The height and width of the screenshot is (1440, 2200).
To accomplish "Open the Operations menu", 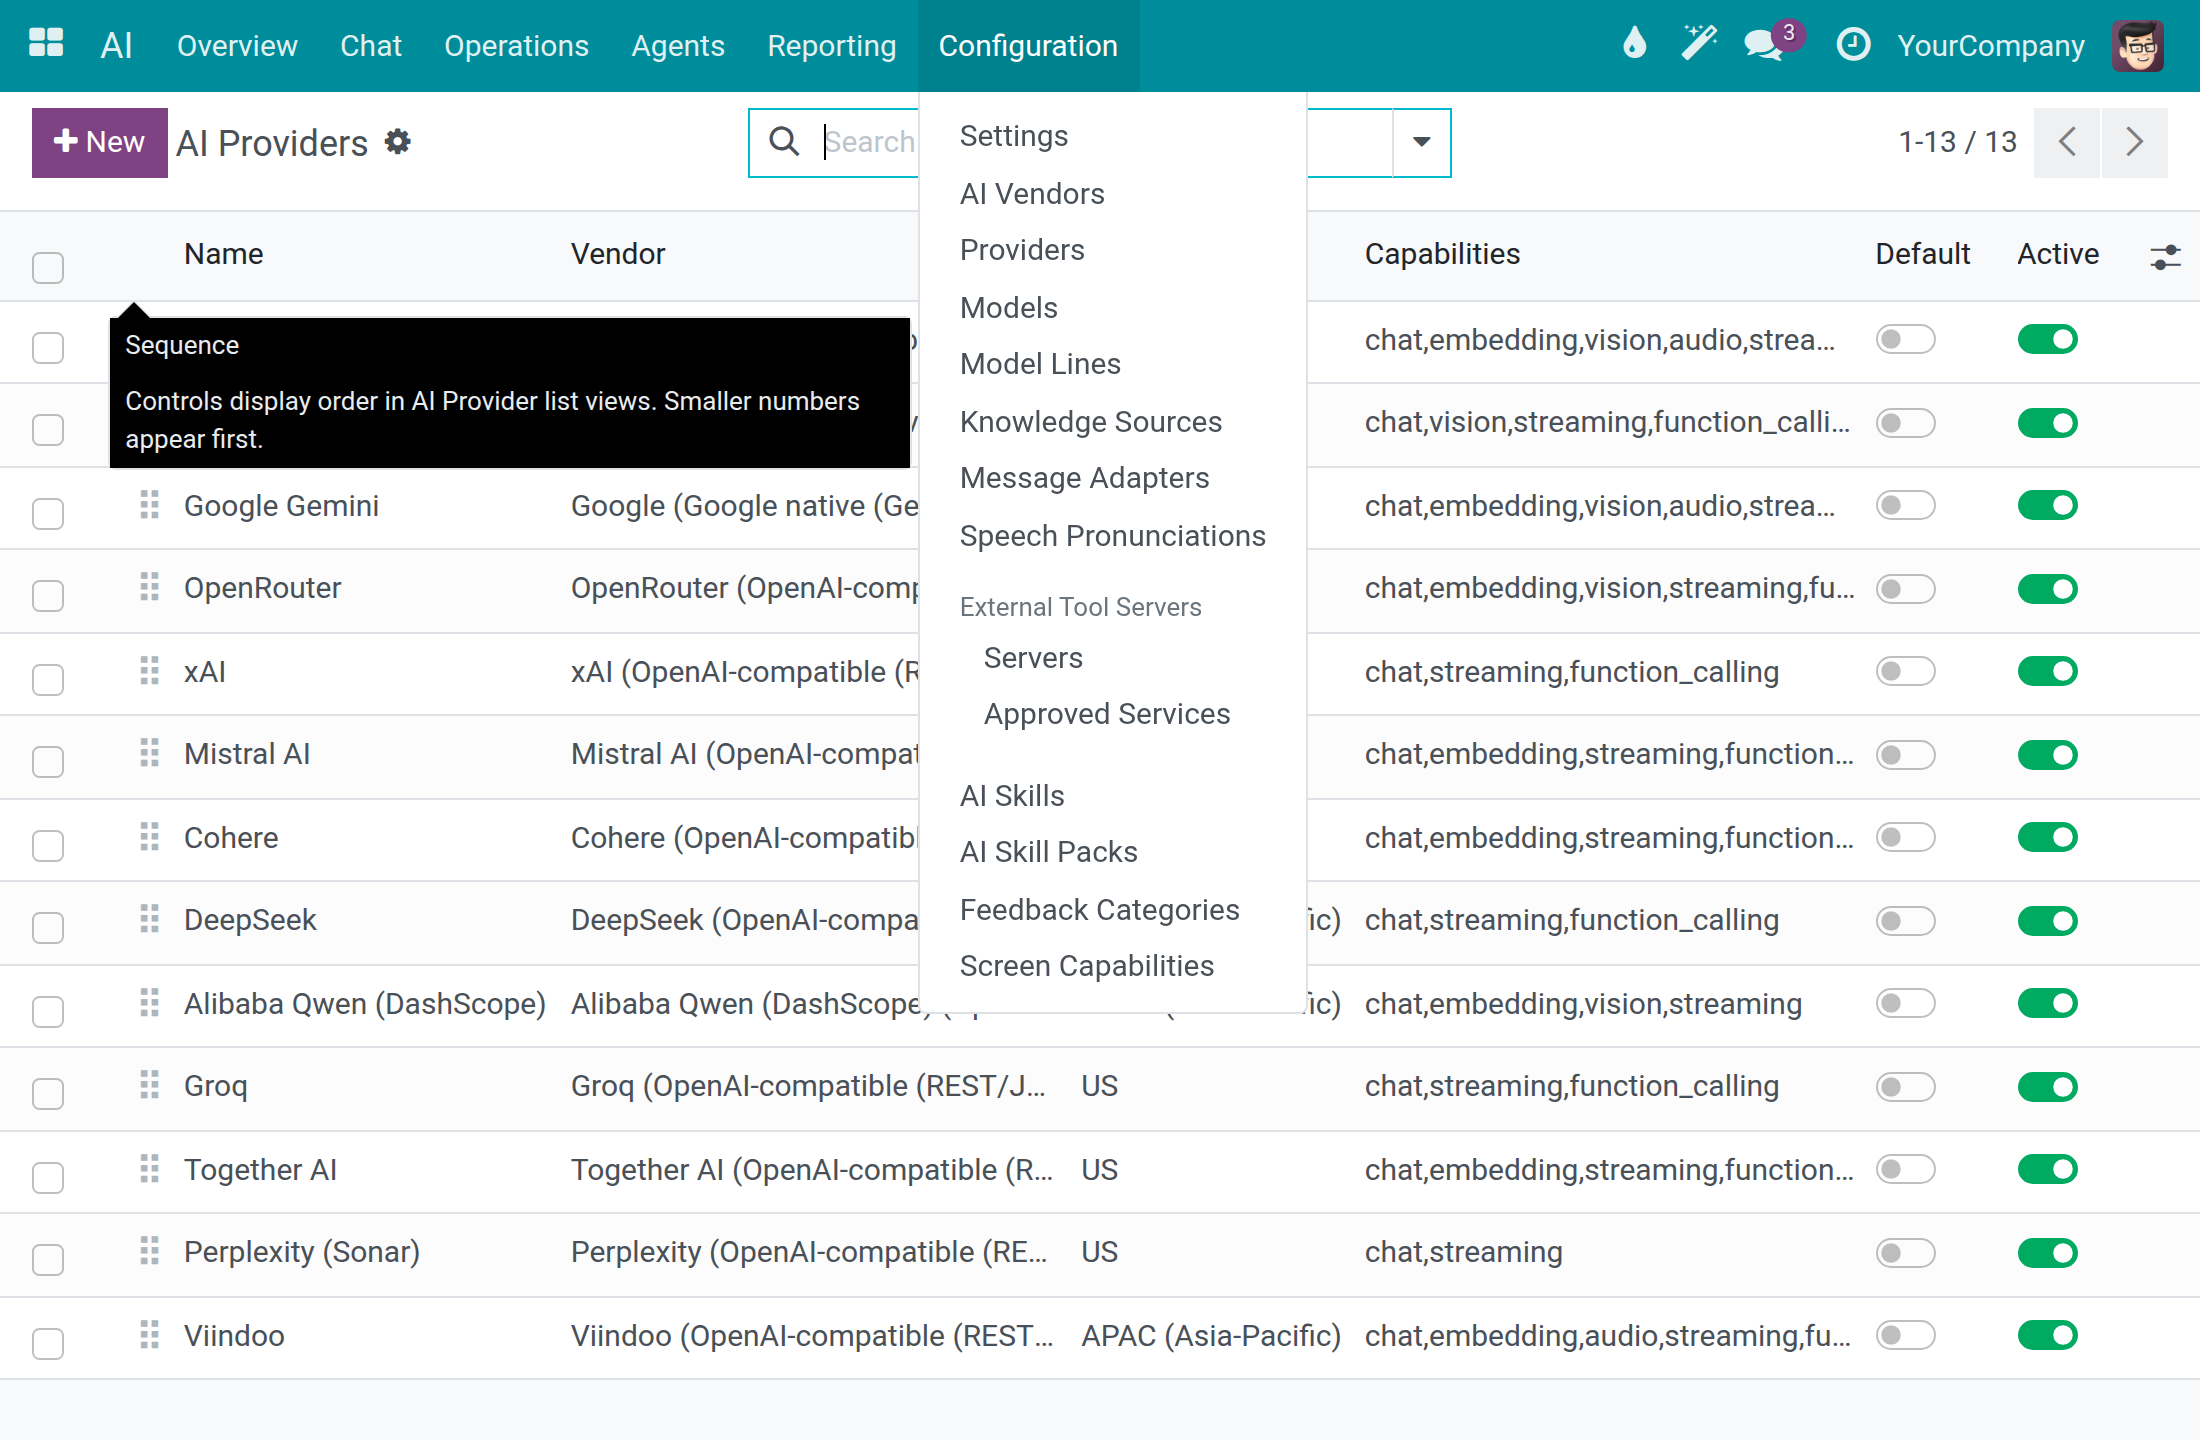I will 516,45.
